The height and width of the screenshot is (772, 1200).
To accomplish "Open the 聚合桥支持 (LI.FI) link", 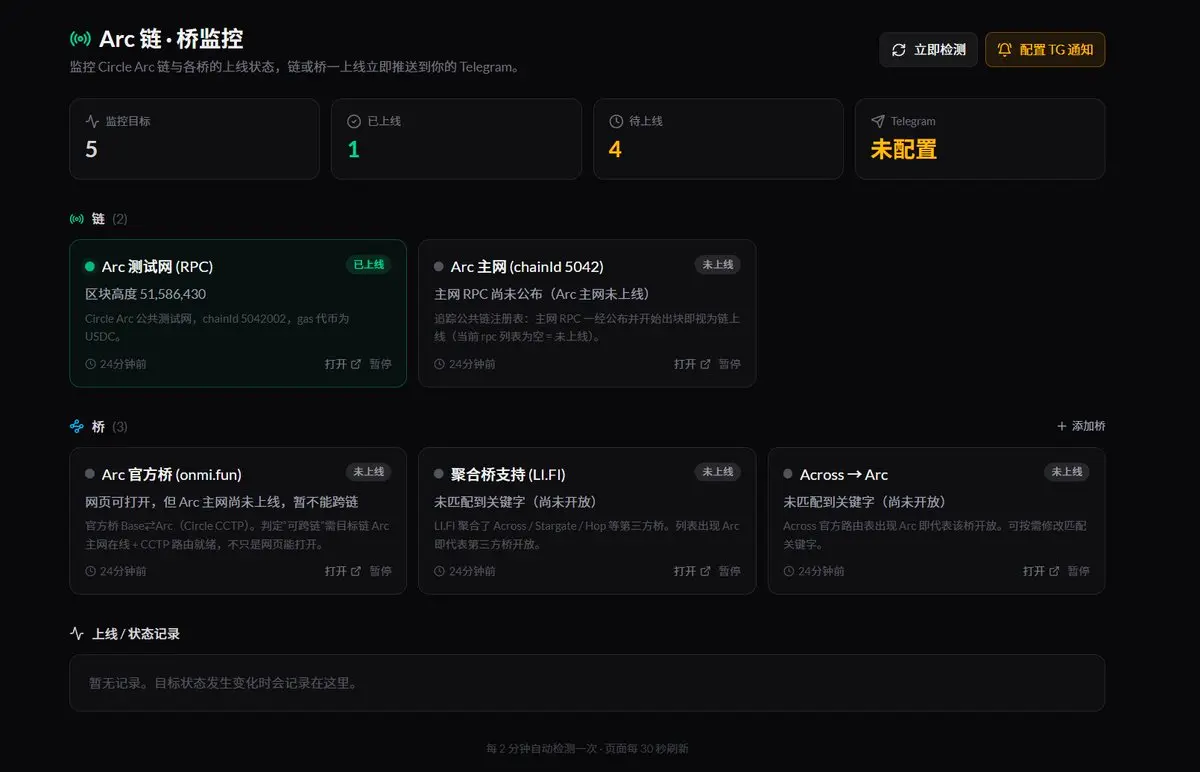I will [x=692, y=571].
